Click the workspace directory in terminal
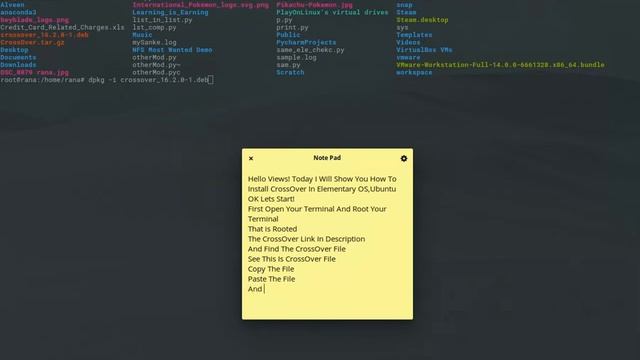Screen dimensions: 640x360 pos(414,73)
